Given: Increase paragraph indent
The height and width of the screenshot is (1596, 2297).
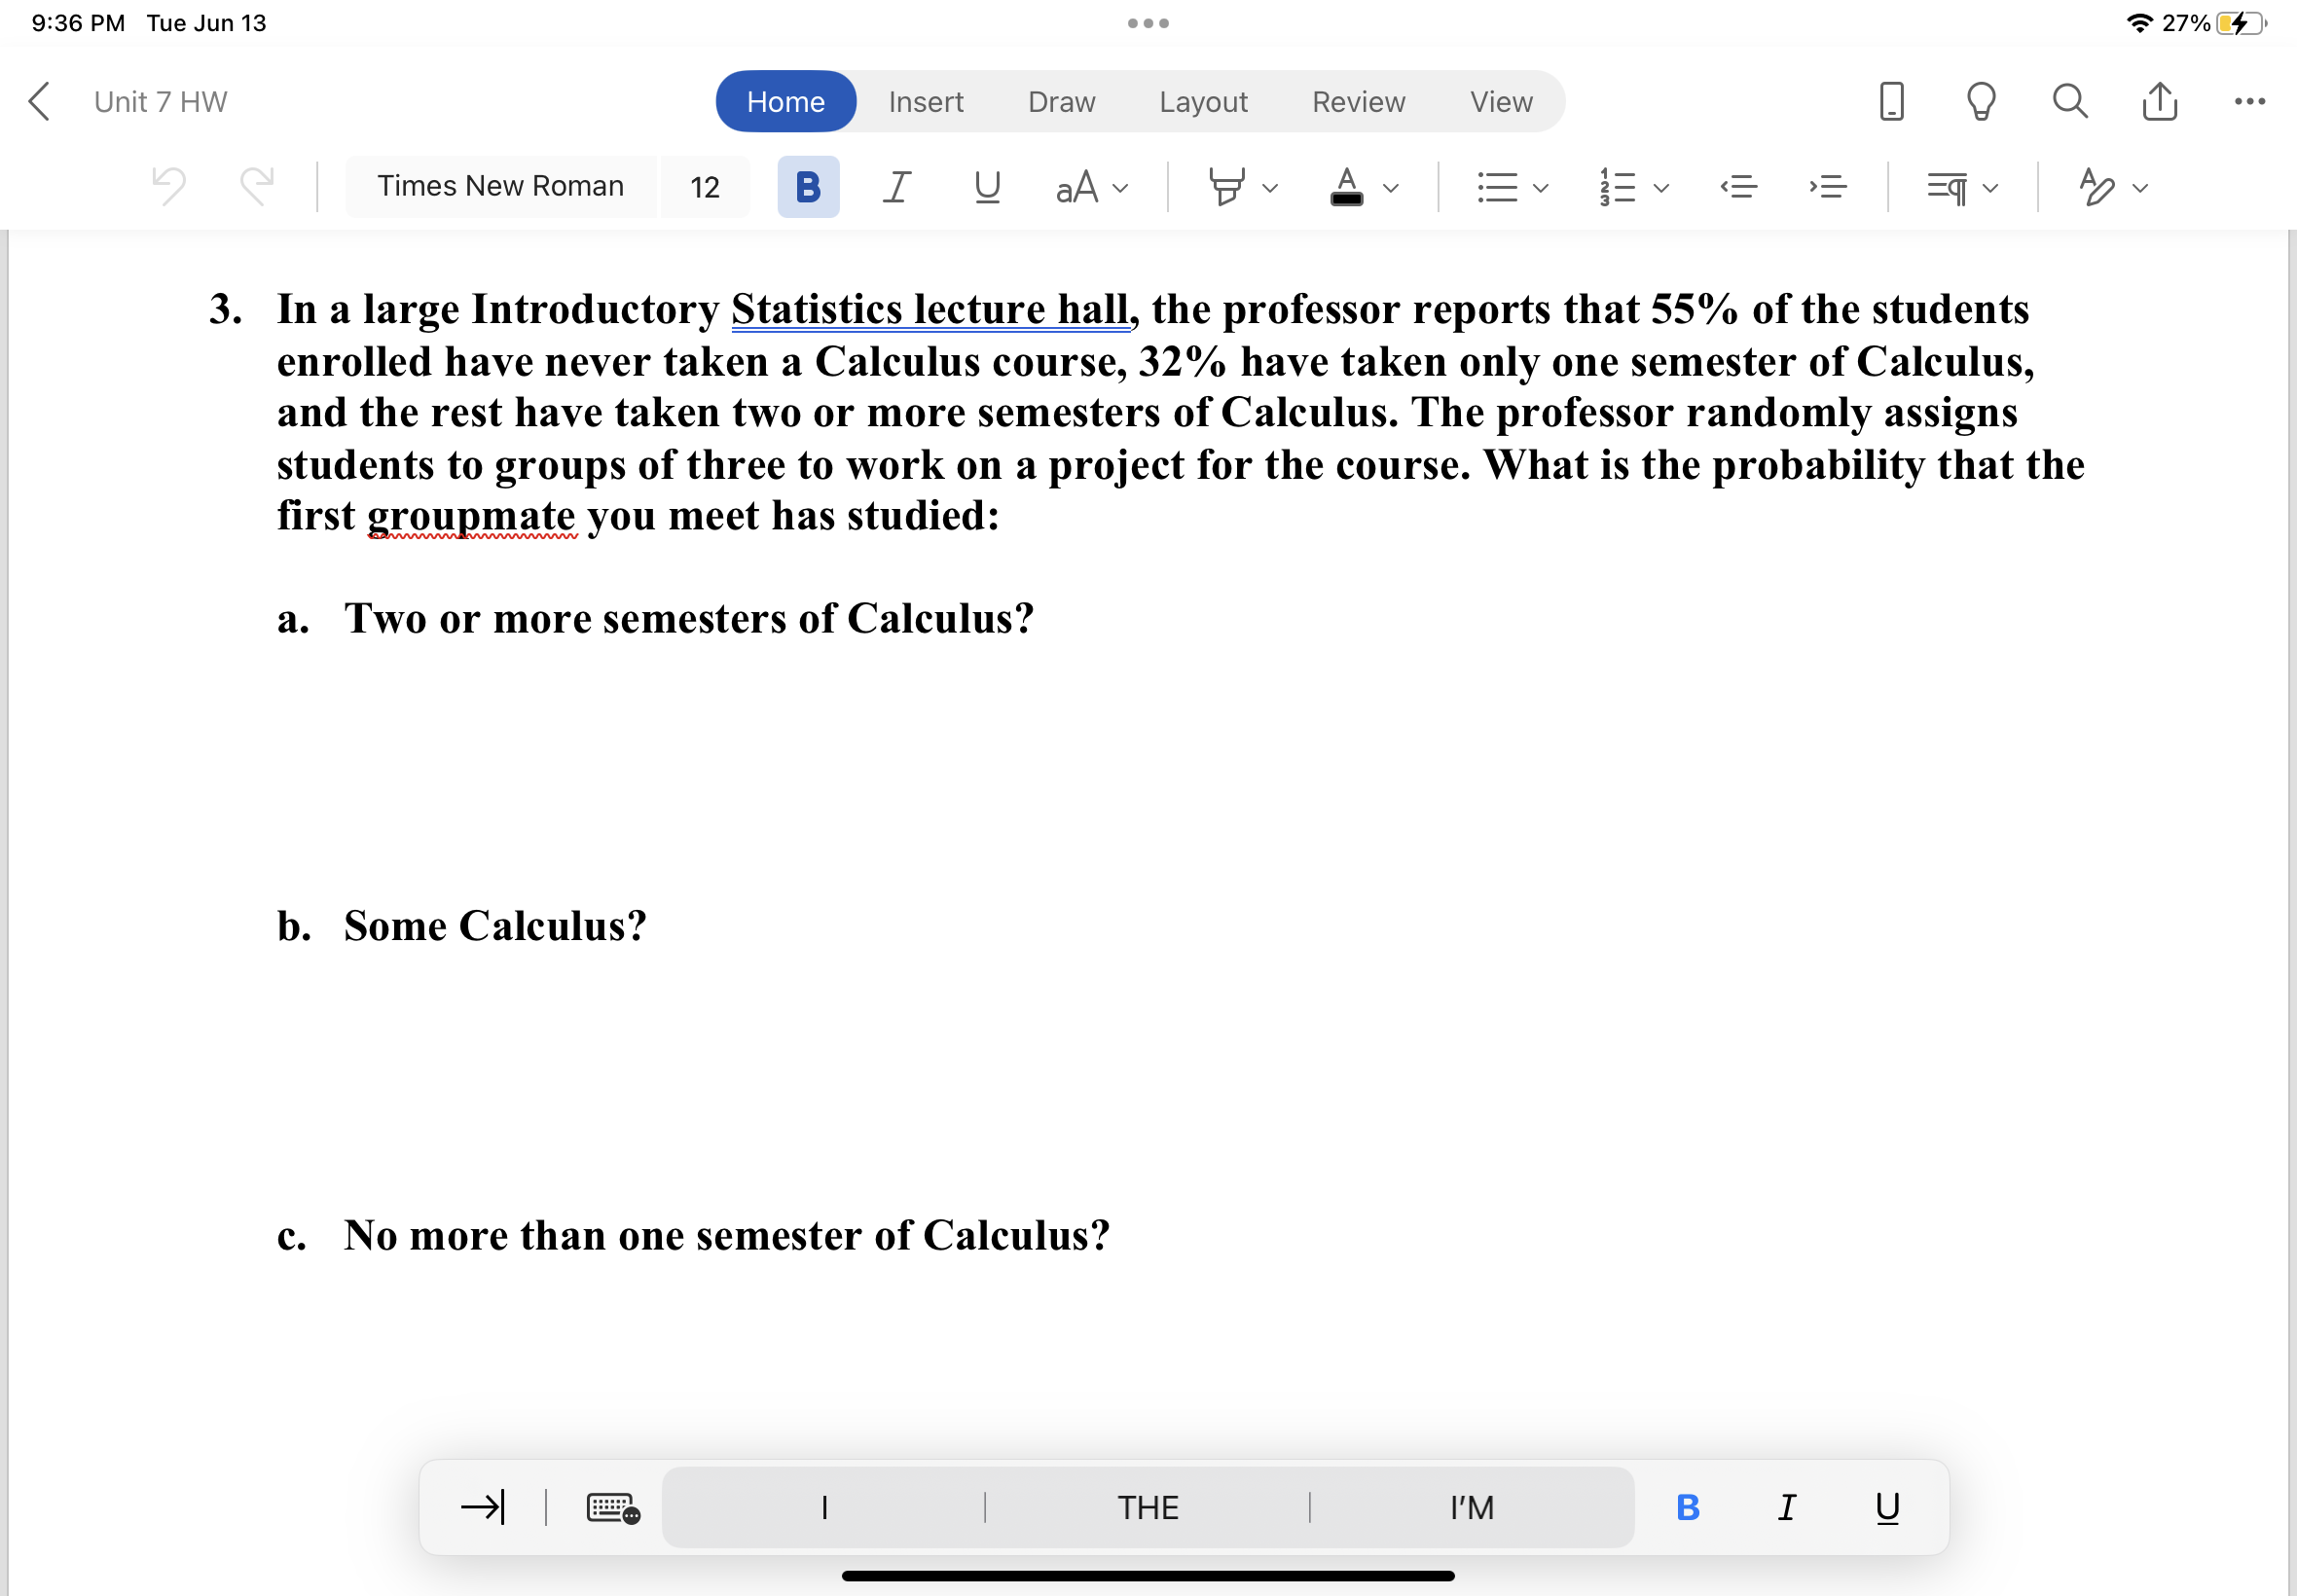Looking at the screenshot, I should click(1827, 186).
